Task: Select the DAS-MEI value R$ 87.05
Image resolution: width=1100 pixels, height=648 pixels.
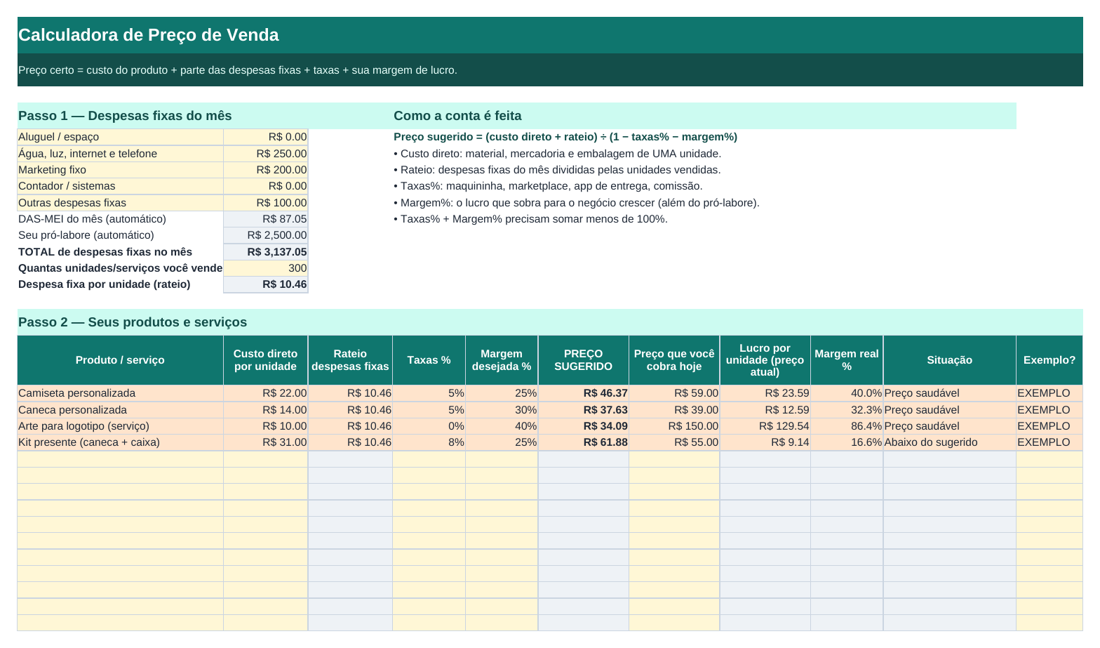Action: click(x=266, y=219)
